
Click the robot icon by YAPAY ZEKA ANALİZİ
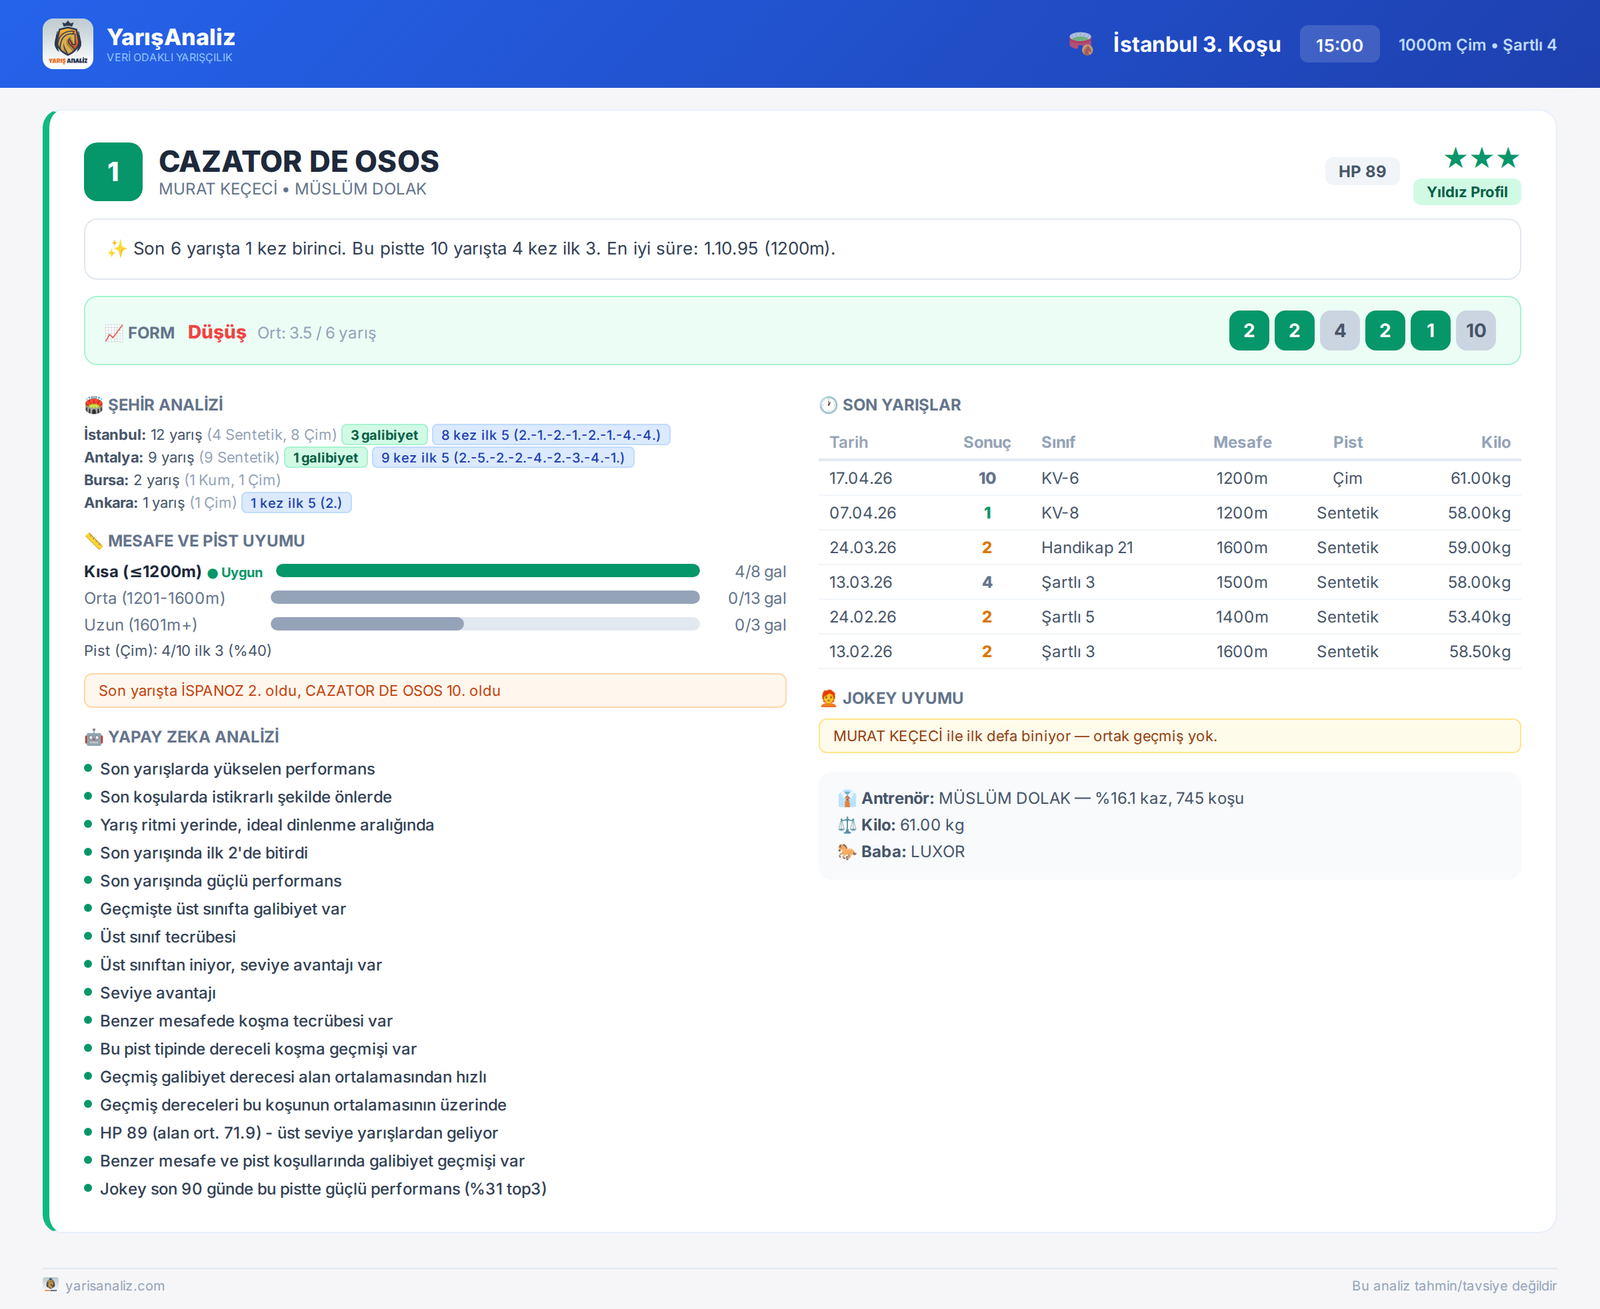(x=94, y=737)
